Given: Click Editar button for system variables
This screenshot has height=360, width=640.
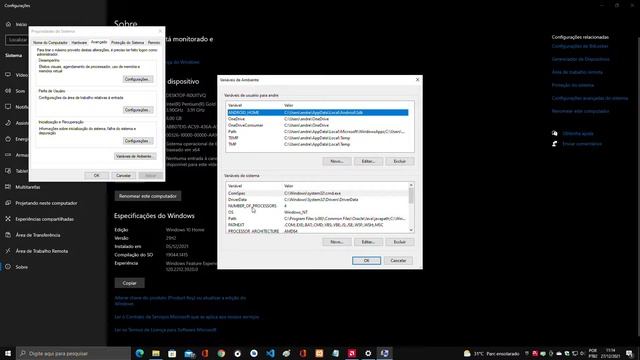Looking at the screenshot, I should coord(368,242).
